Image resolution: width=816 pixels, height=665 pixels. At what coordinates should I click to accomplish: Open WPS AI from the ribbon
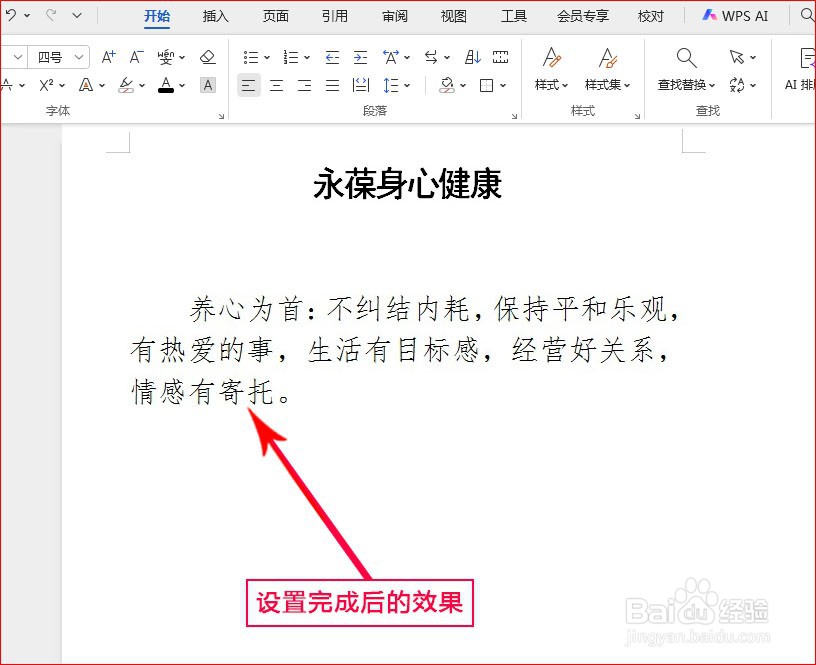pyautogui.click(x=734, y=15)
